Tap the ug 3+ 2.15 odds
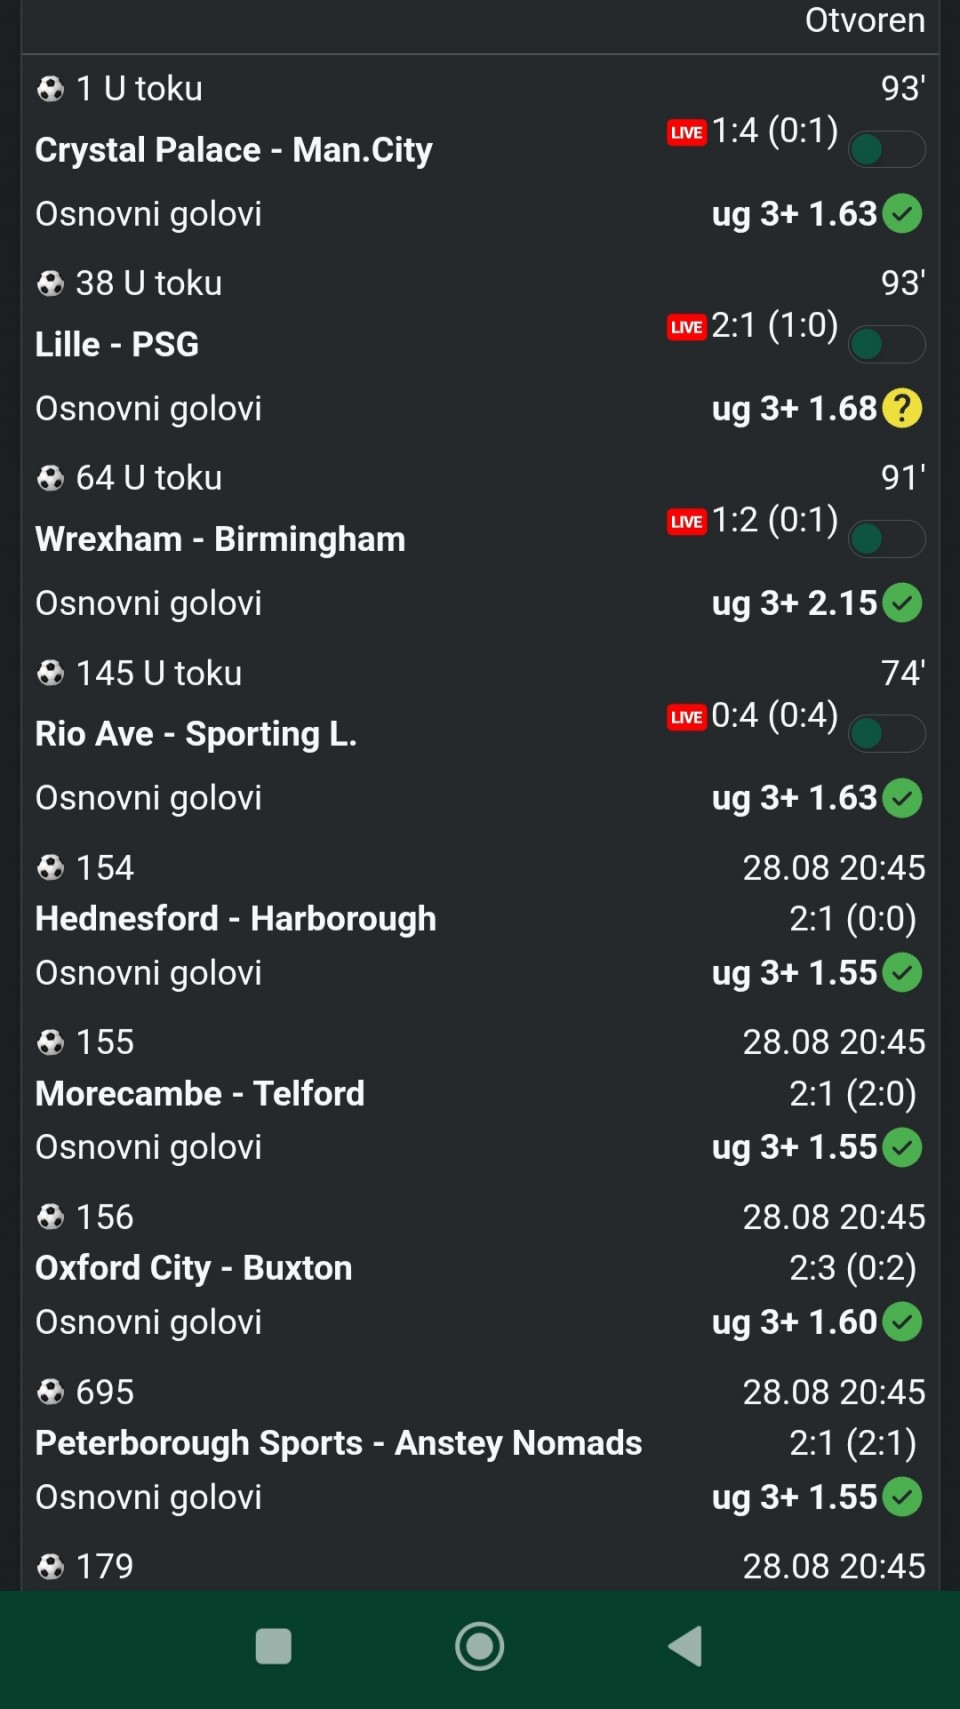This screenshot has height=1709, width=960. coord(794,603)
